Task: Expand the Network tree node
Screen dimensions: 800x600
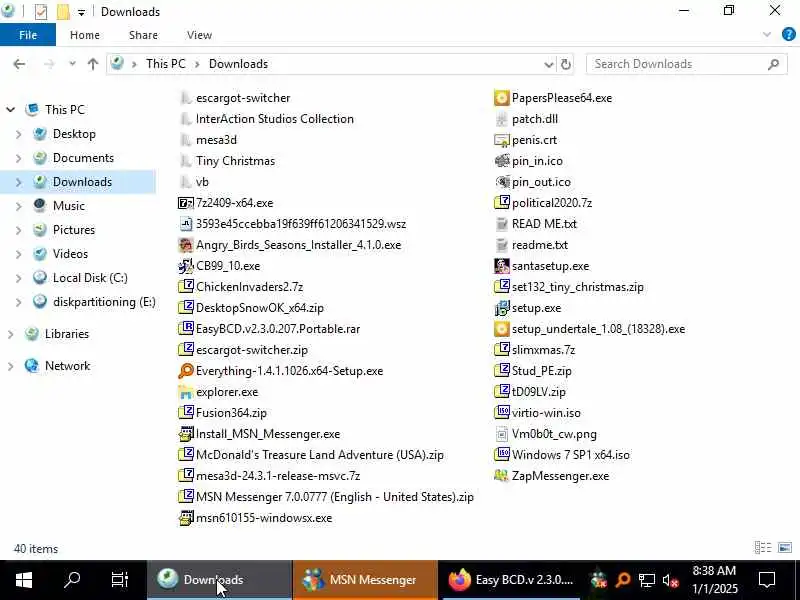Action: 10,366
